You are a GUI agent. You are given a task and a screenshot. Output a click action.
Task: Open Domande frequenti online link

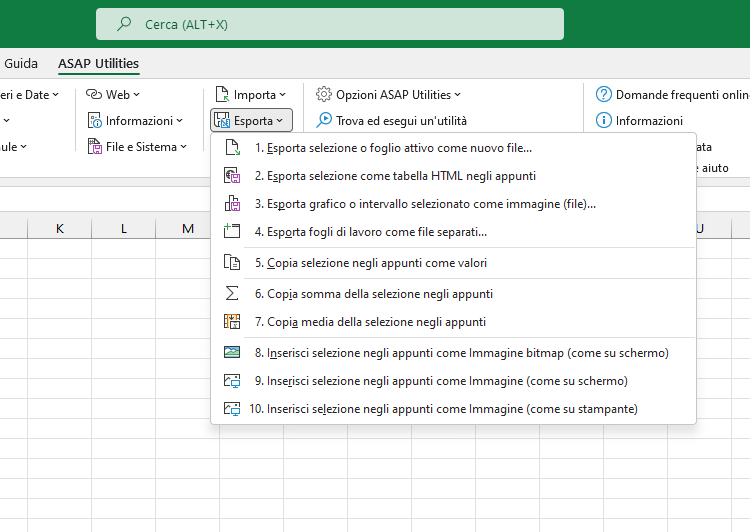672,95
